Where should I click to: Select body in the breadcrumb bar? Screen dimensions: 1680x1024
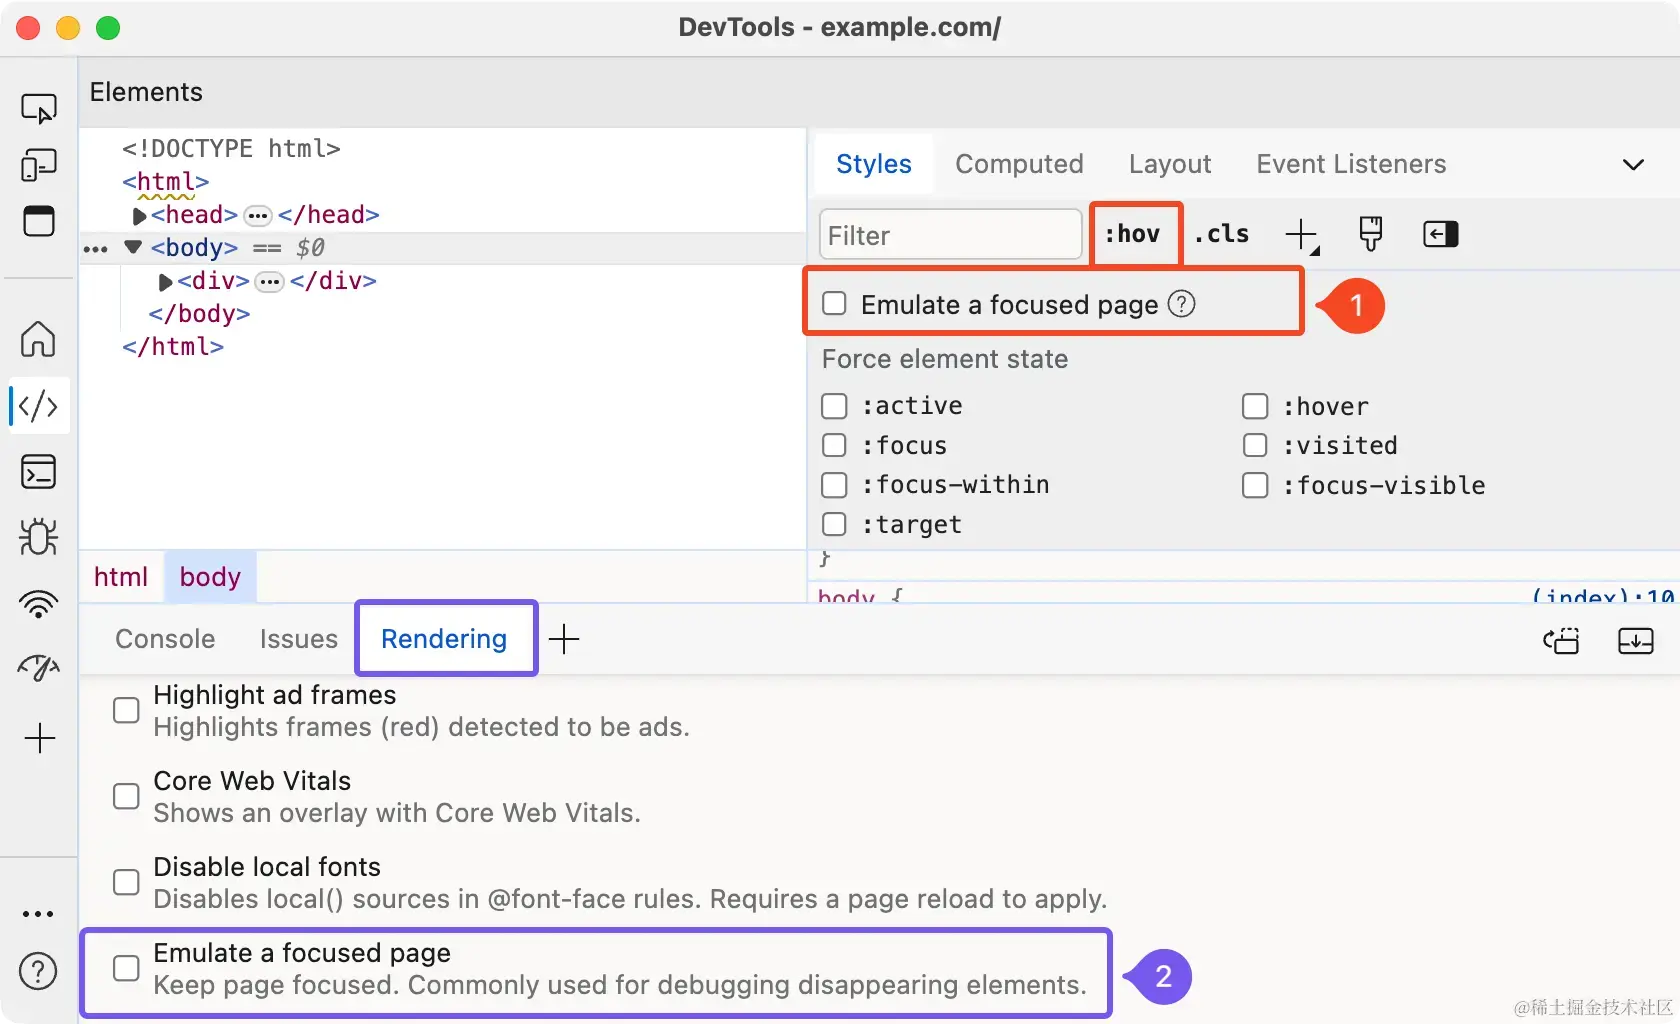pyautogui.click(x=210, y=577)
